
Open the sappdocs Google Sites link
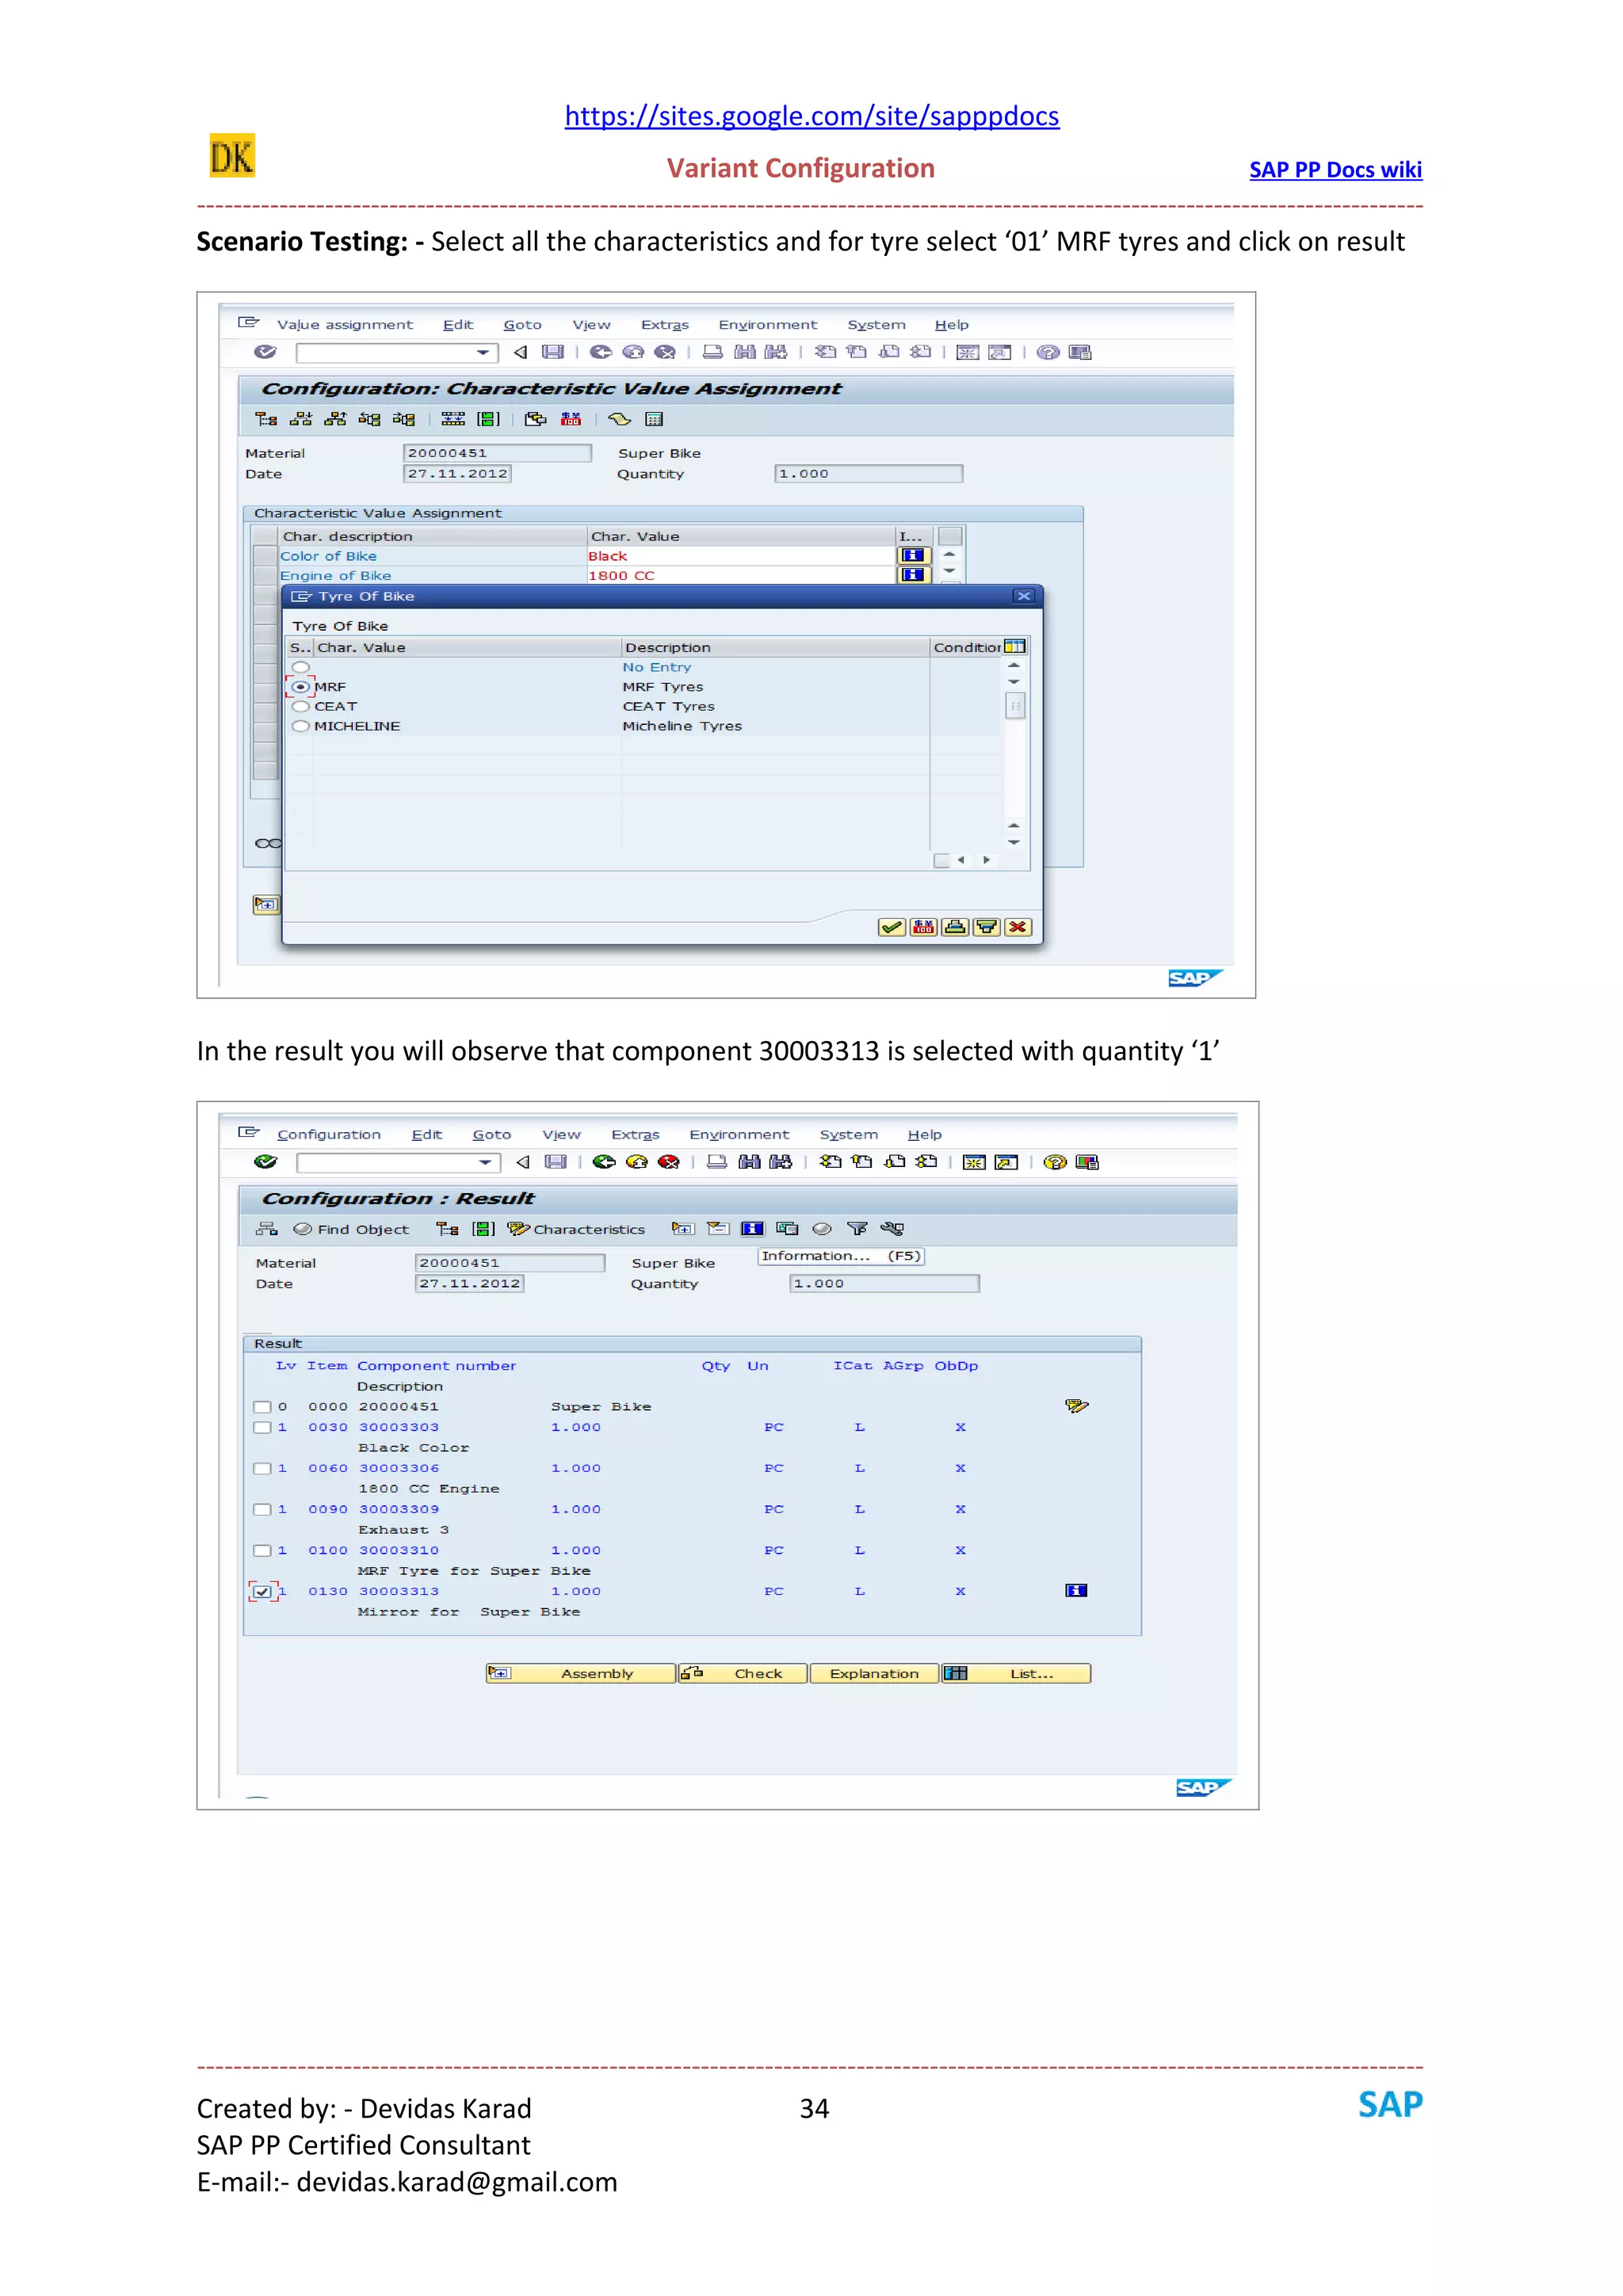coord(811,116)
